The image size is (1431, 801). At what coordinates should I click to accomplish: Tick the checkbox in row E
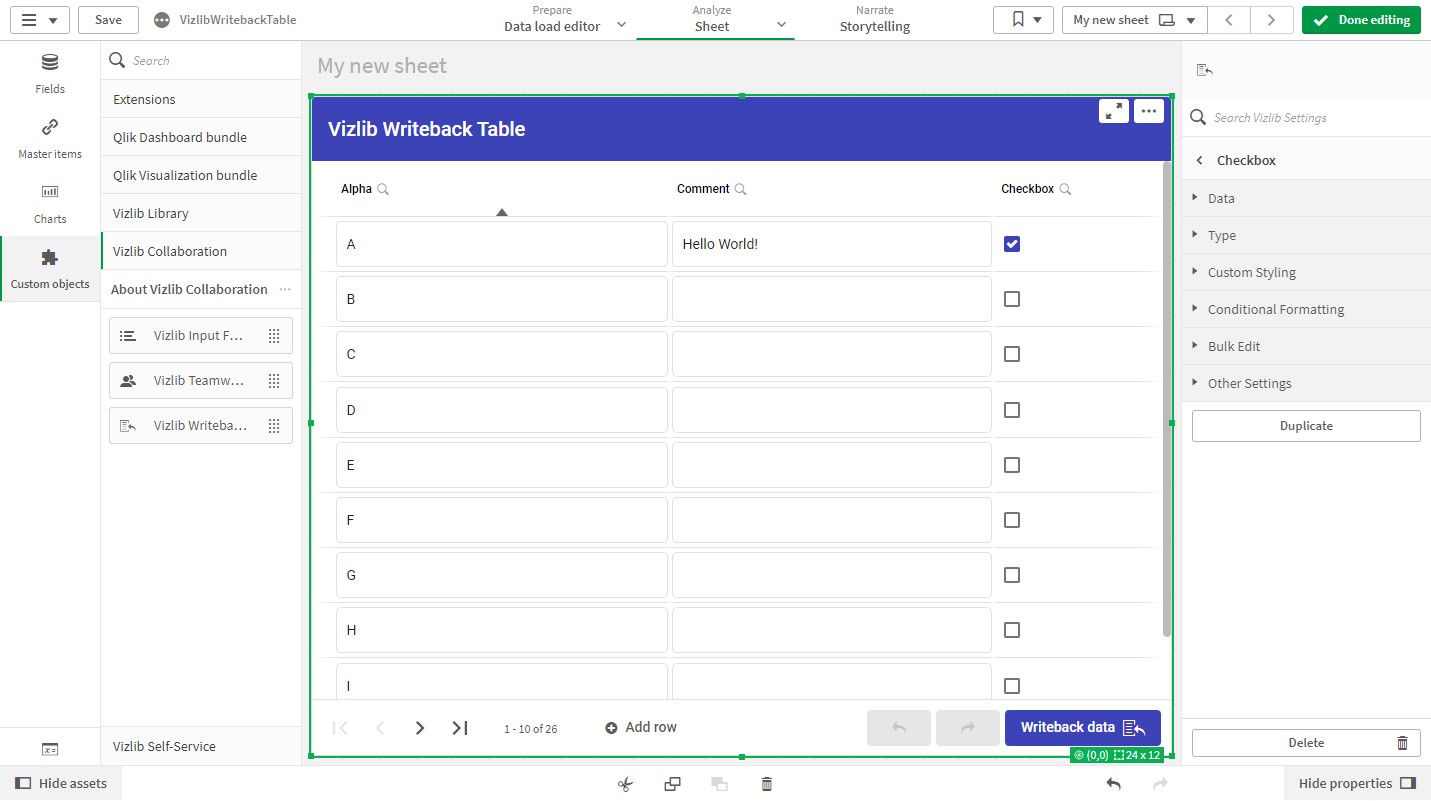1012,465
